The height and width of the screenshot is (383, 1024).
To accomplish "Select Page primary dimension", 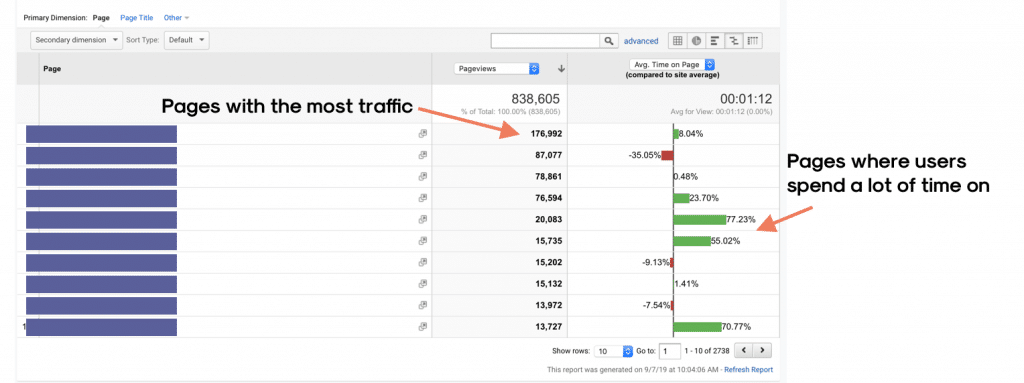I will click(101, 18).
